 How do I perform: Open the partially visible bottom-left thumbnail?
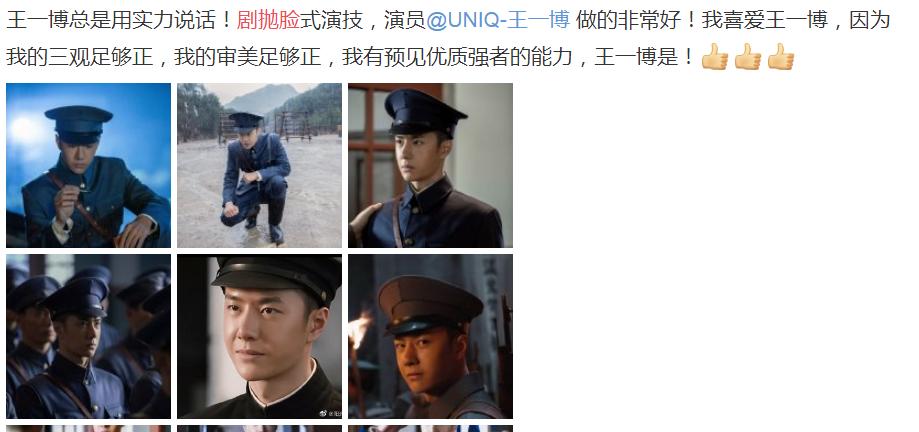(x=89, y=428)
